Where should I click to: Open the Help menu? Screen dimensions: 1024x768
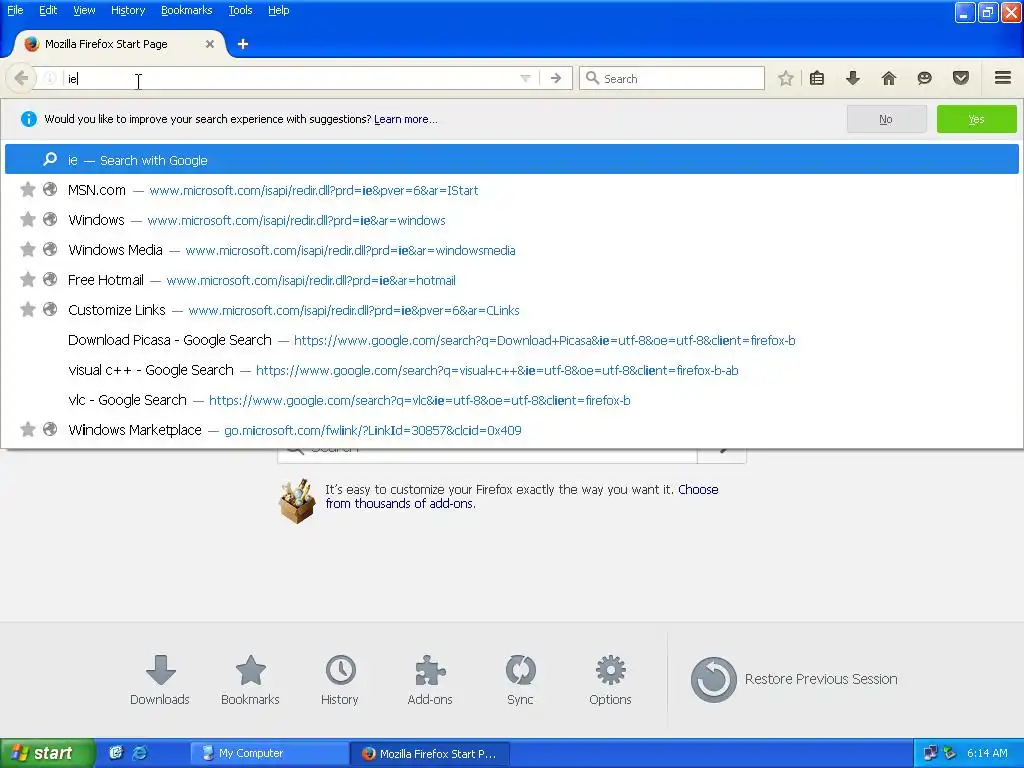pyautogui.click(x=278, y=10)
